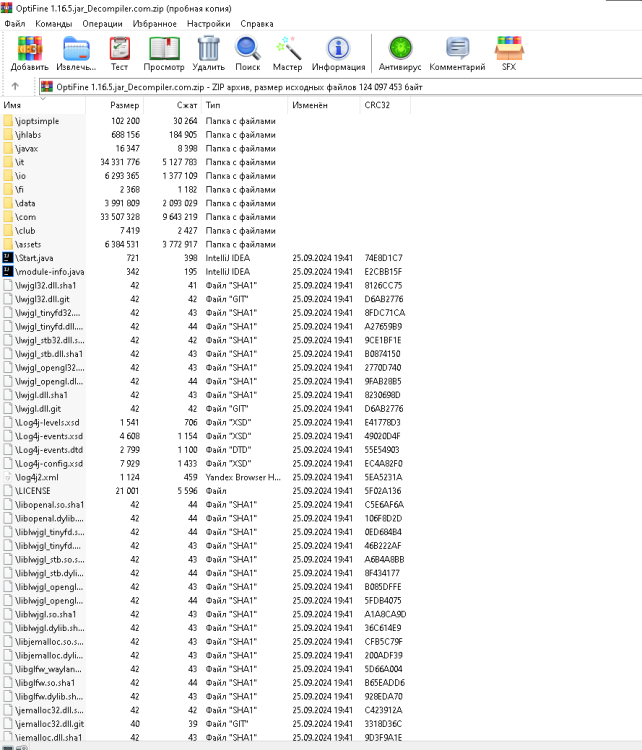
Task: Sort by the Тип column header
Action: pyautogui.click(x=244, y=105)
